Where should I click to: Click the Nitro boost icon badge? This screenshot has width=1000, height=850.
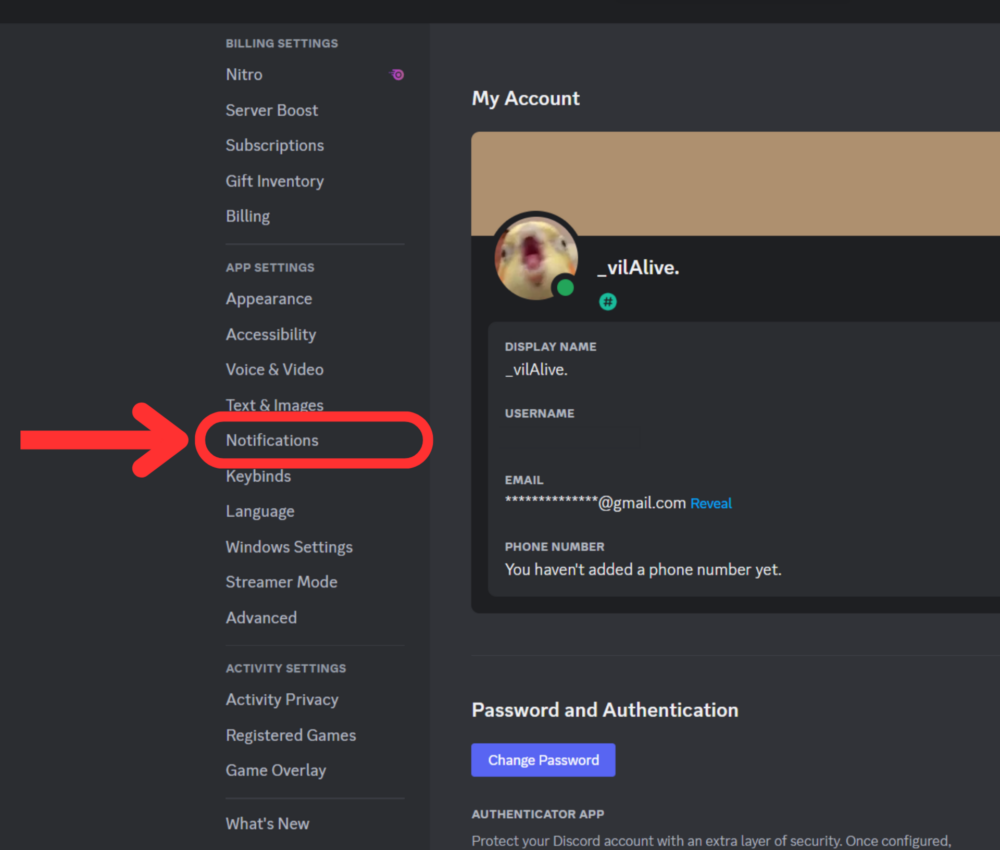[397, 74]
